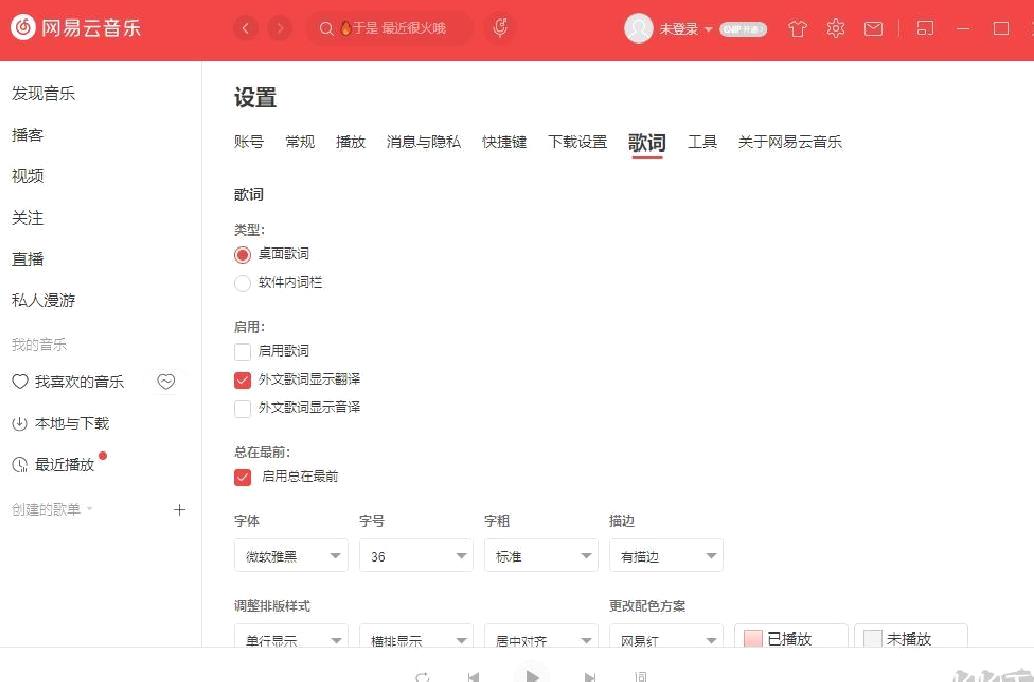This screenshot has height=682, width=1034.
Task: Click the 未登录 login text
Action: coord(679,29)
